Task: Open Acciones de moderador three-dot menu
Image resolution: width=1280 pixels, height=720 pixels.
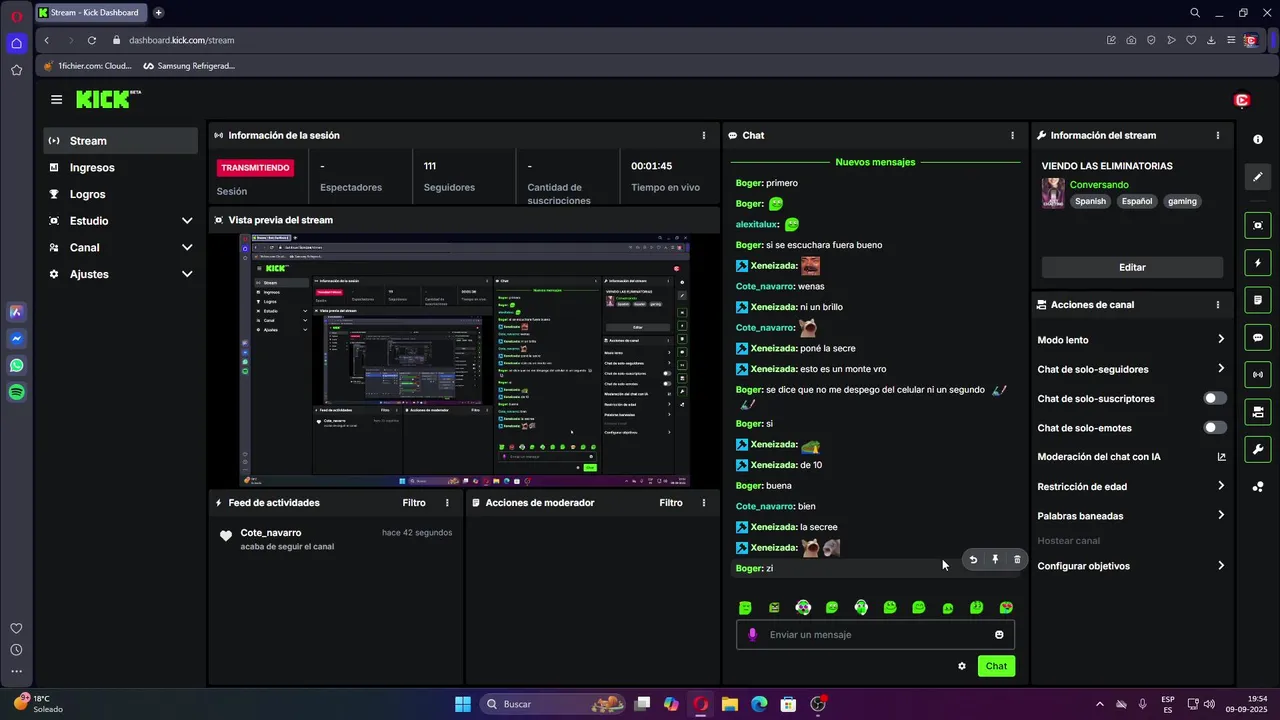Action: click(x=704, y=503)
